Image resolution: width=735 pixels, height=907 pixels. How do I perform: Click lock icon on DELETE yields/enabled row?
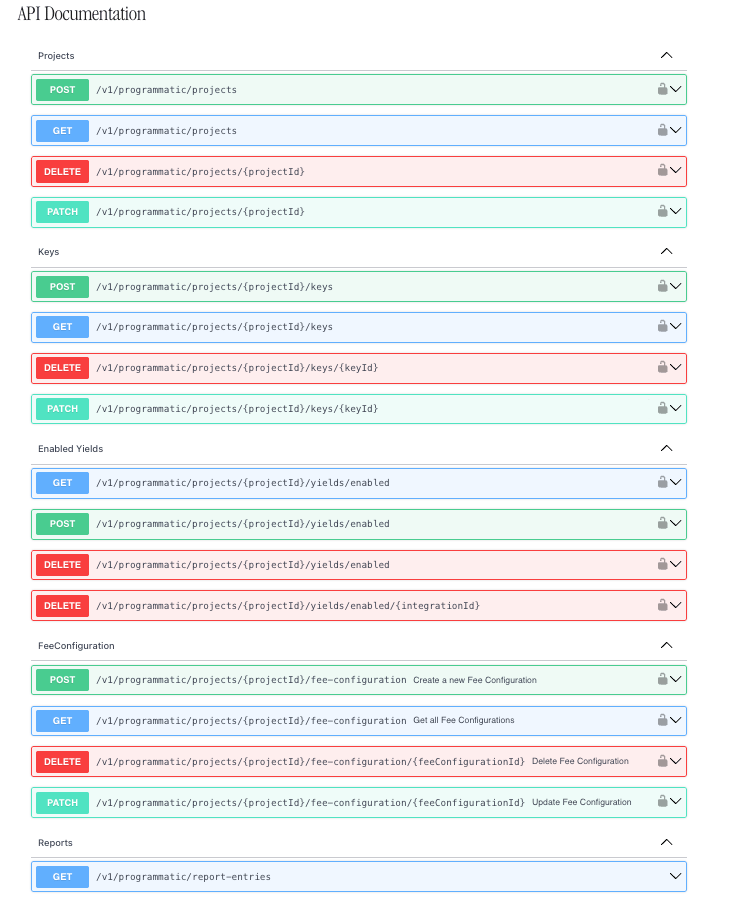click(662, 564)
